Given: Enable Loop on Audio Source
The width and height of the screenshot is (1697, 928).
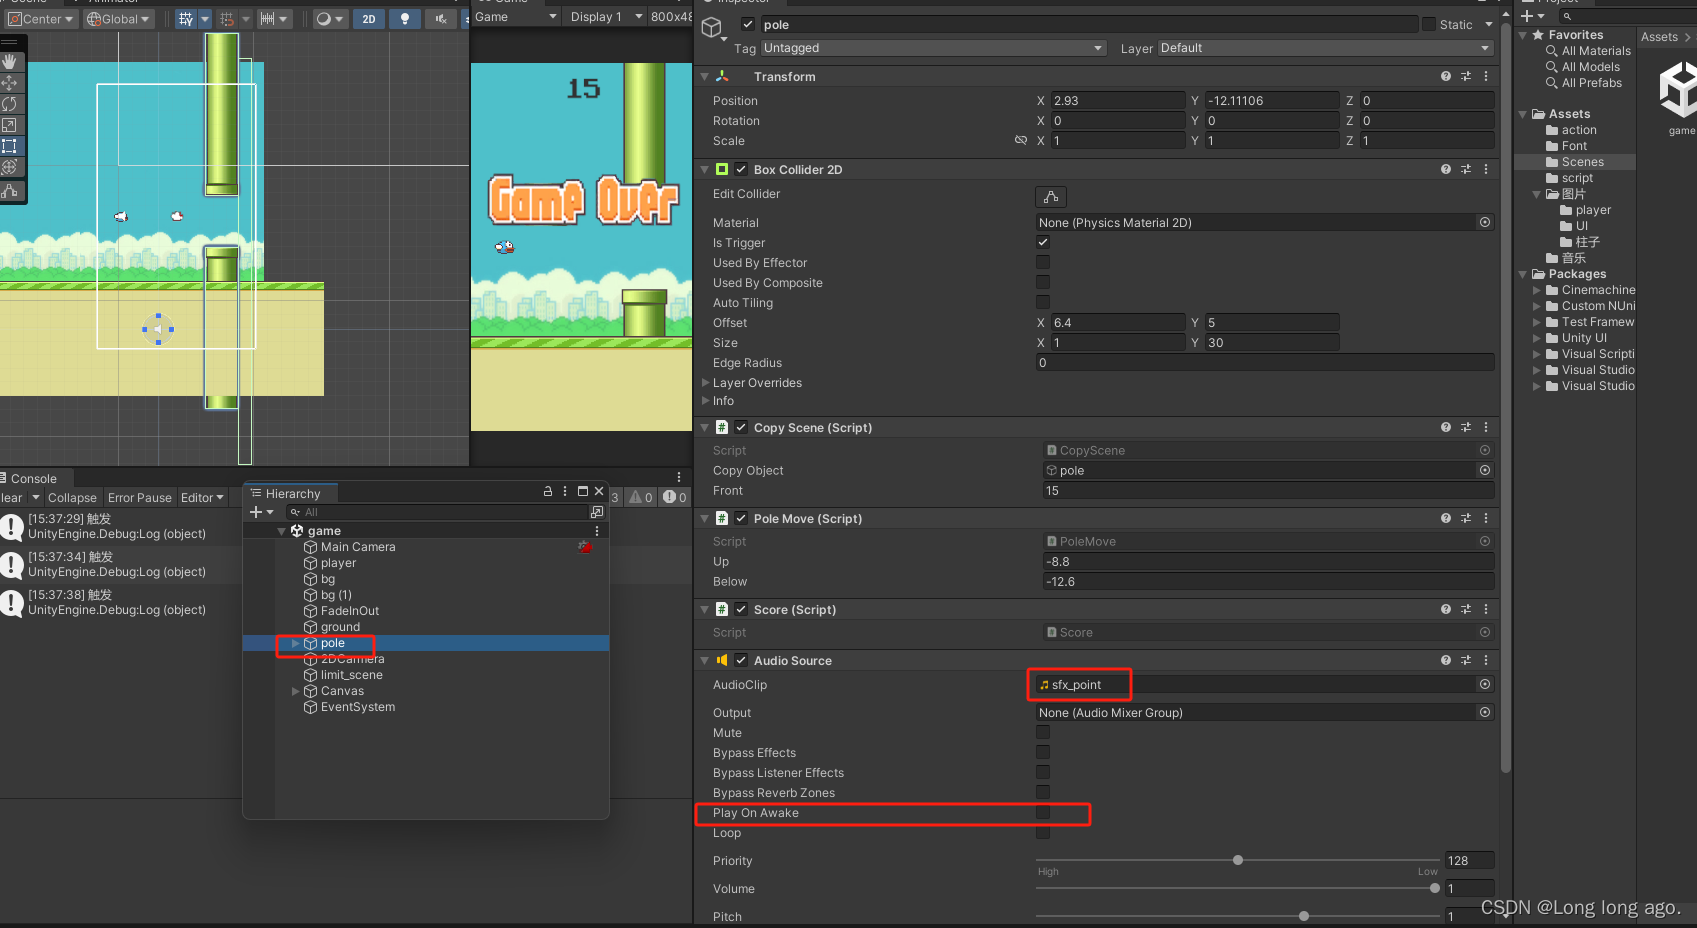Looking at the screenshot, I should 1043,832.
